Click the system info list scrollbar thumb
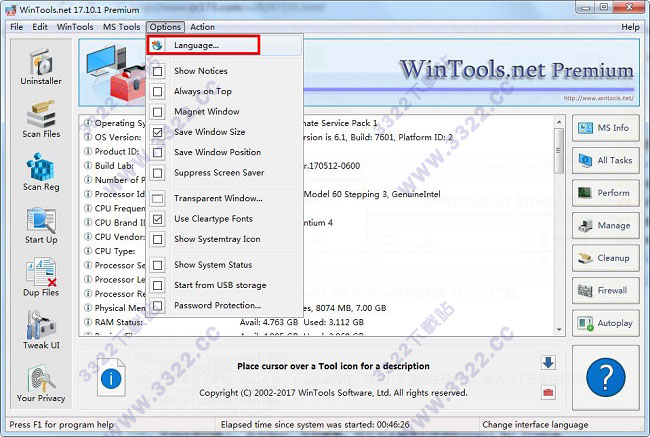 pyautogui.click(x=559, y=151)
